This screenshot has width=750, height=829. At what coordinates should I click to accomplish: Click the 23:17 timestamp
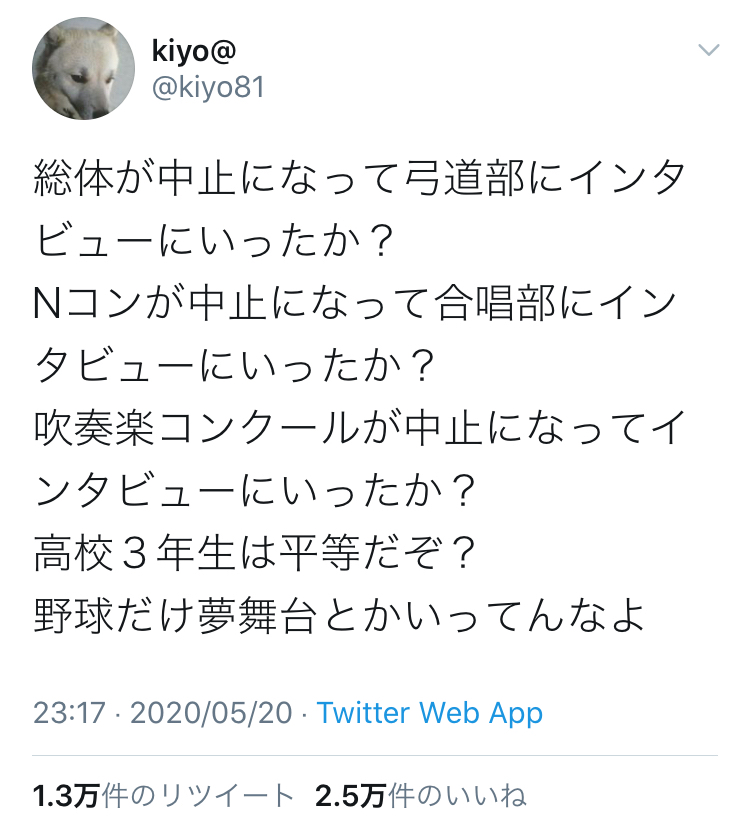[x=69, y=713]
